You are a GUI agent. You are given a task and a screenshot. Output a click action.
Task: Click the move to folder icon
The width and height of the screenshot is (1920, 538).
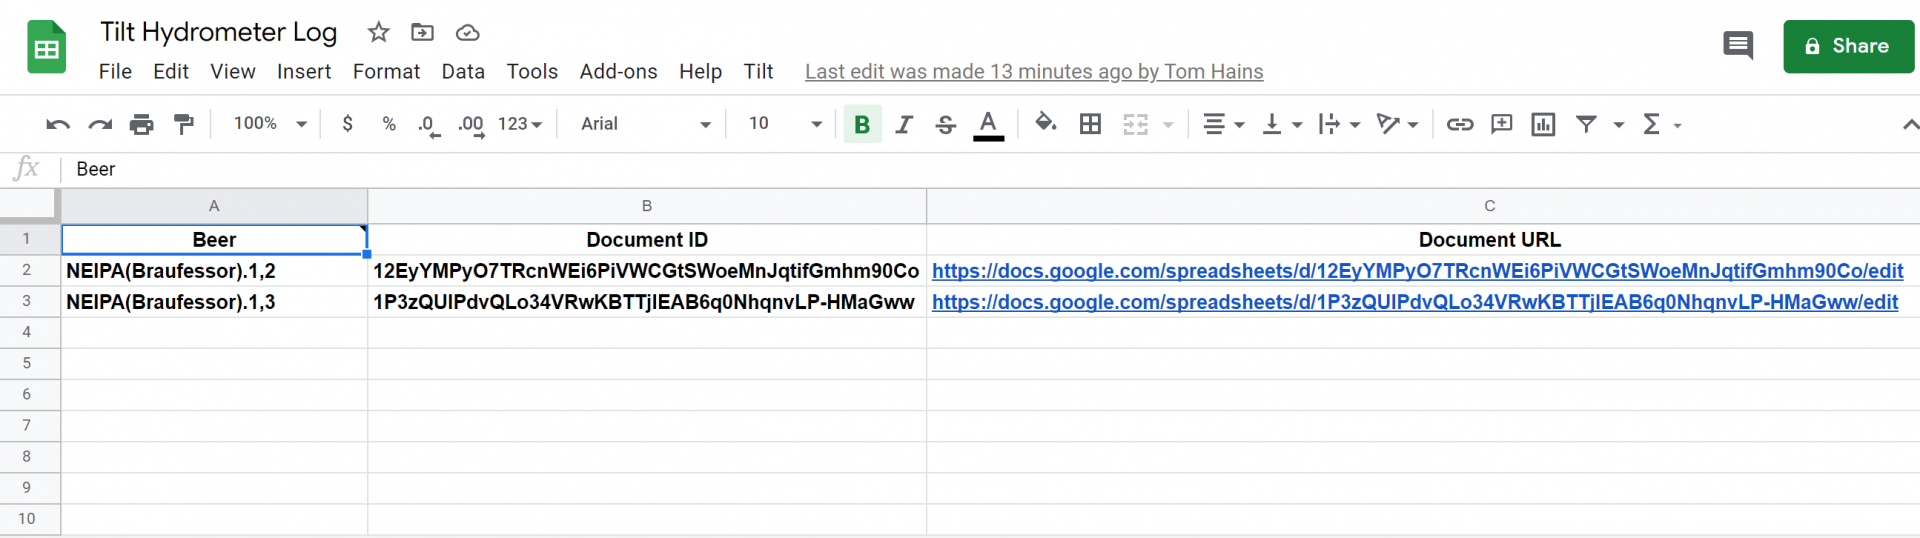(422, 32)
